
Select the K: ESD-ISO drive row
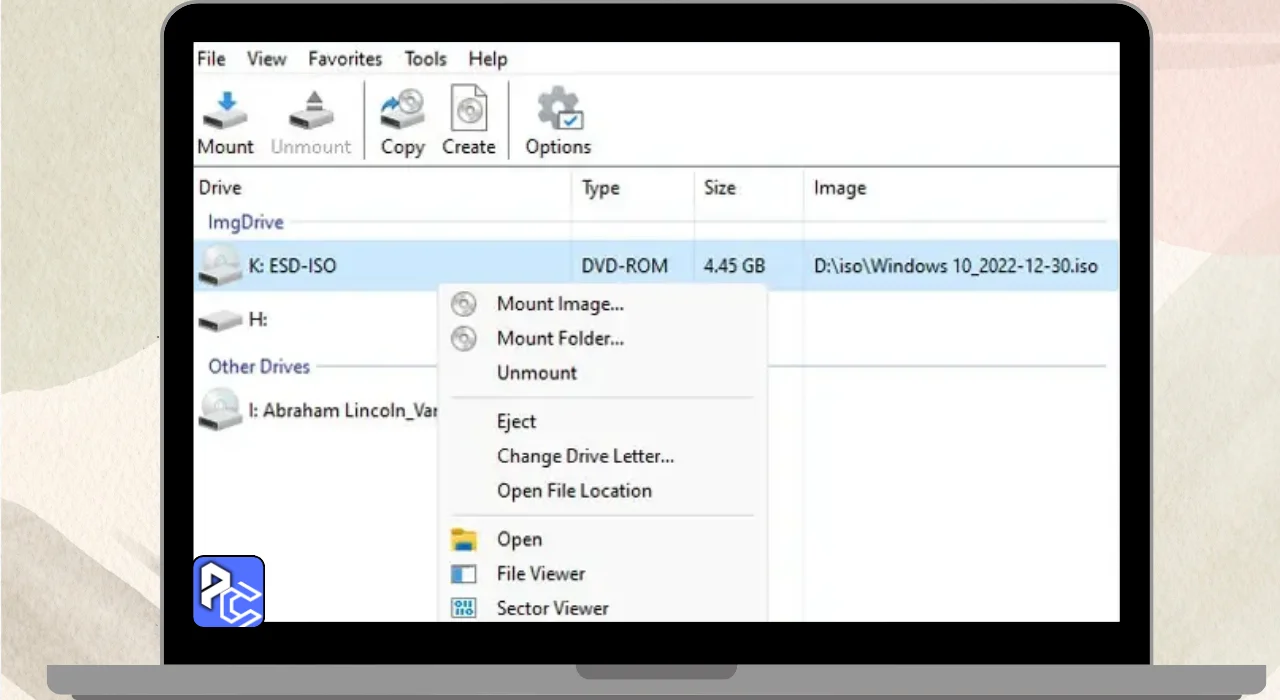656,266
